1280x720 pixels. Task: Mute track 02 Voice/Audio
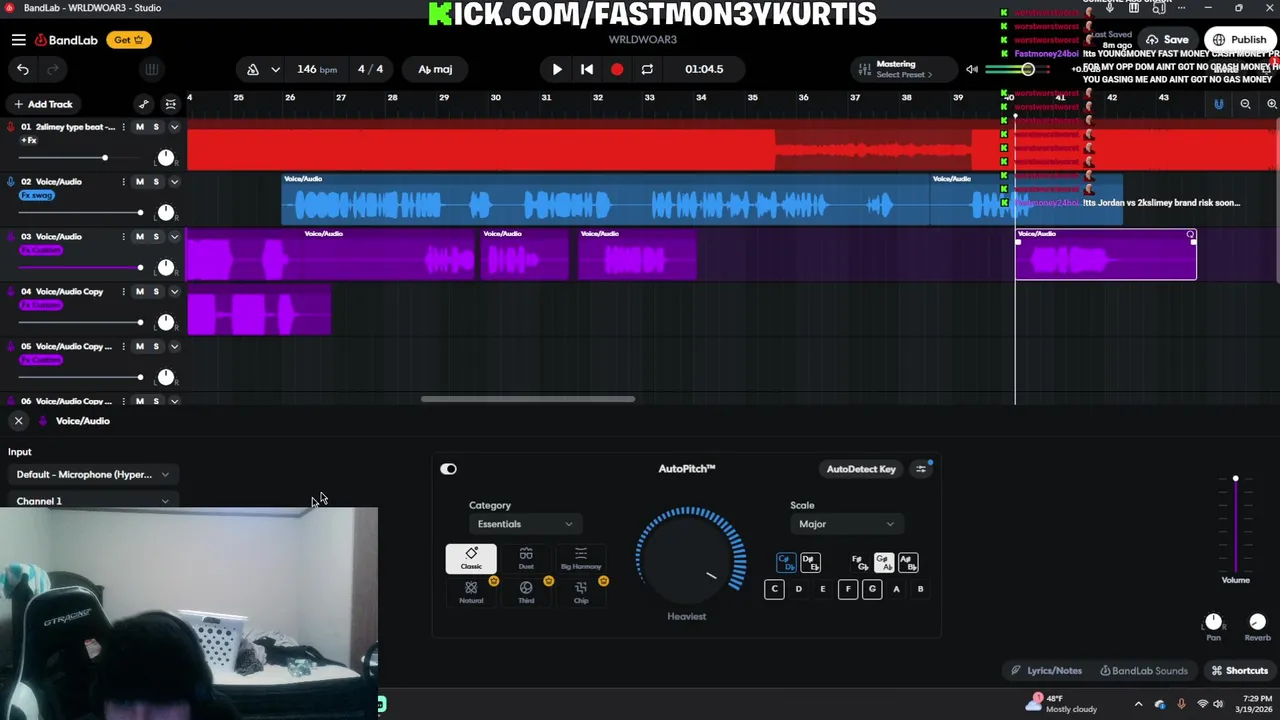(139, 182)
